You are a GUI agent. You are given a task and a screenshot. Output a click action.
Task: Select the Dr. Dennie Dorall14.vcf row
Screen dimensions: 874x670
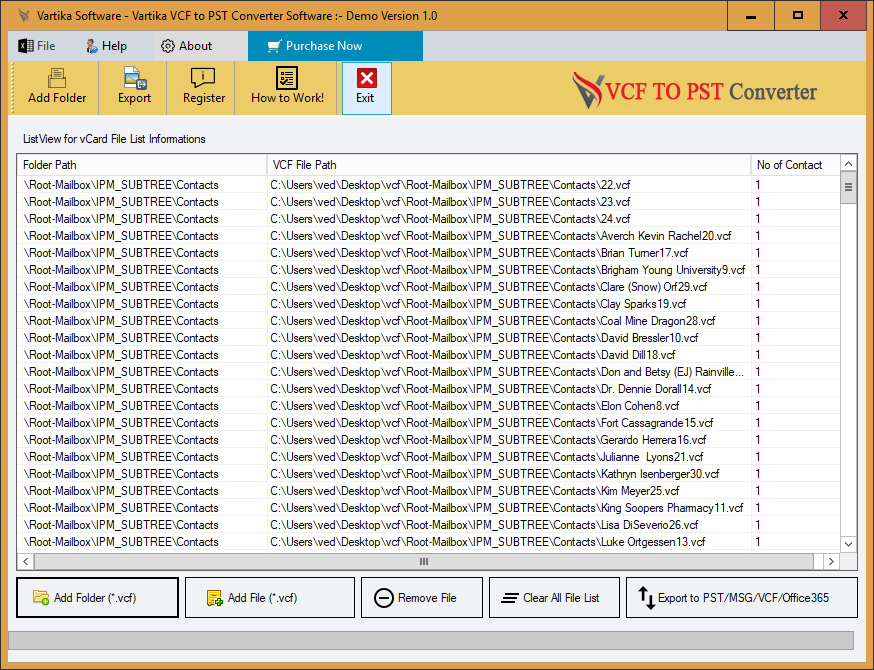(428, 389)
